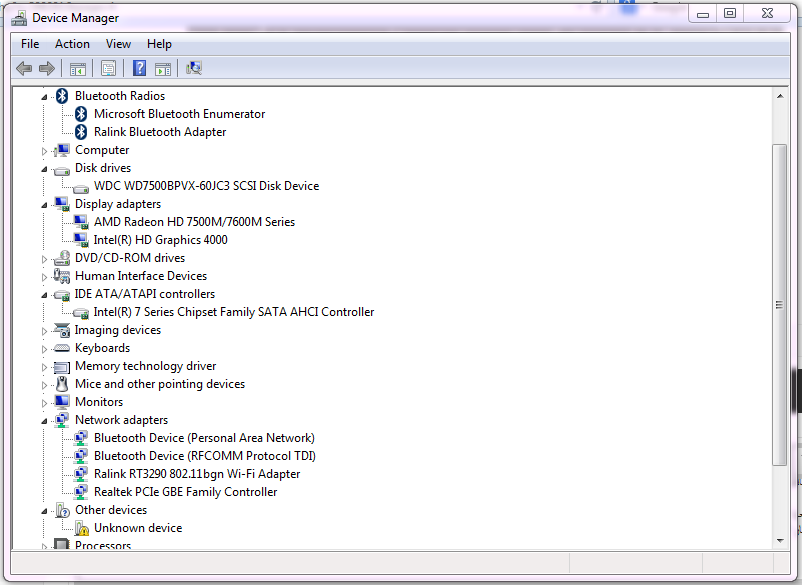Click the Back arrow toolbar icon
The width and height of the screenshot is (802, 585).
click(x=24, y=68)
